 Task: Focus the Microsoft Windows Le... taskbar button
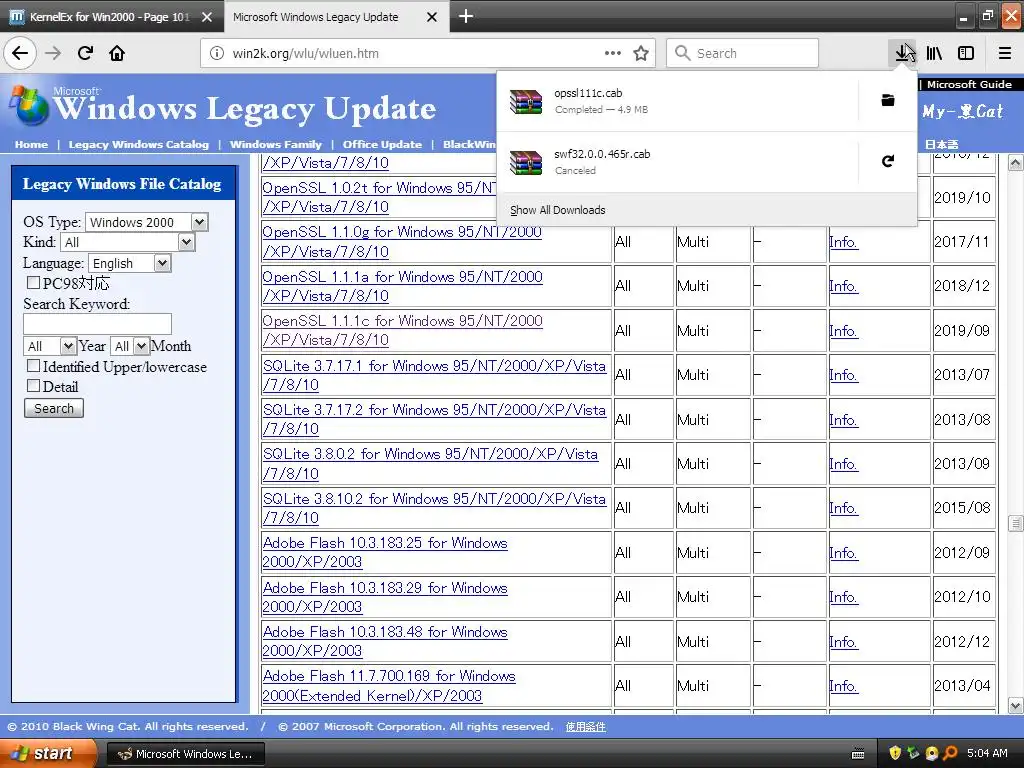point(185,754)
